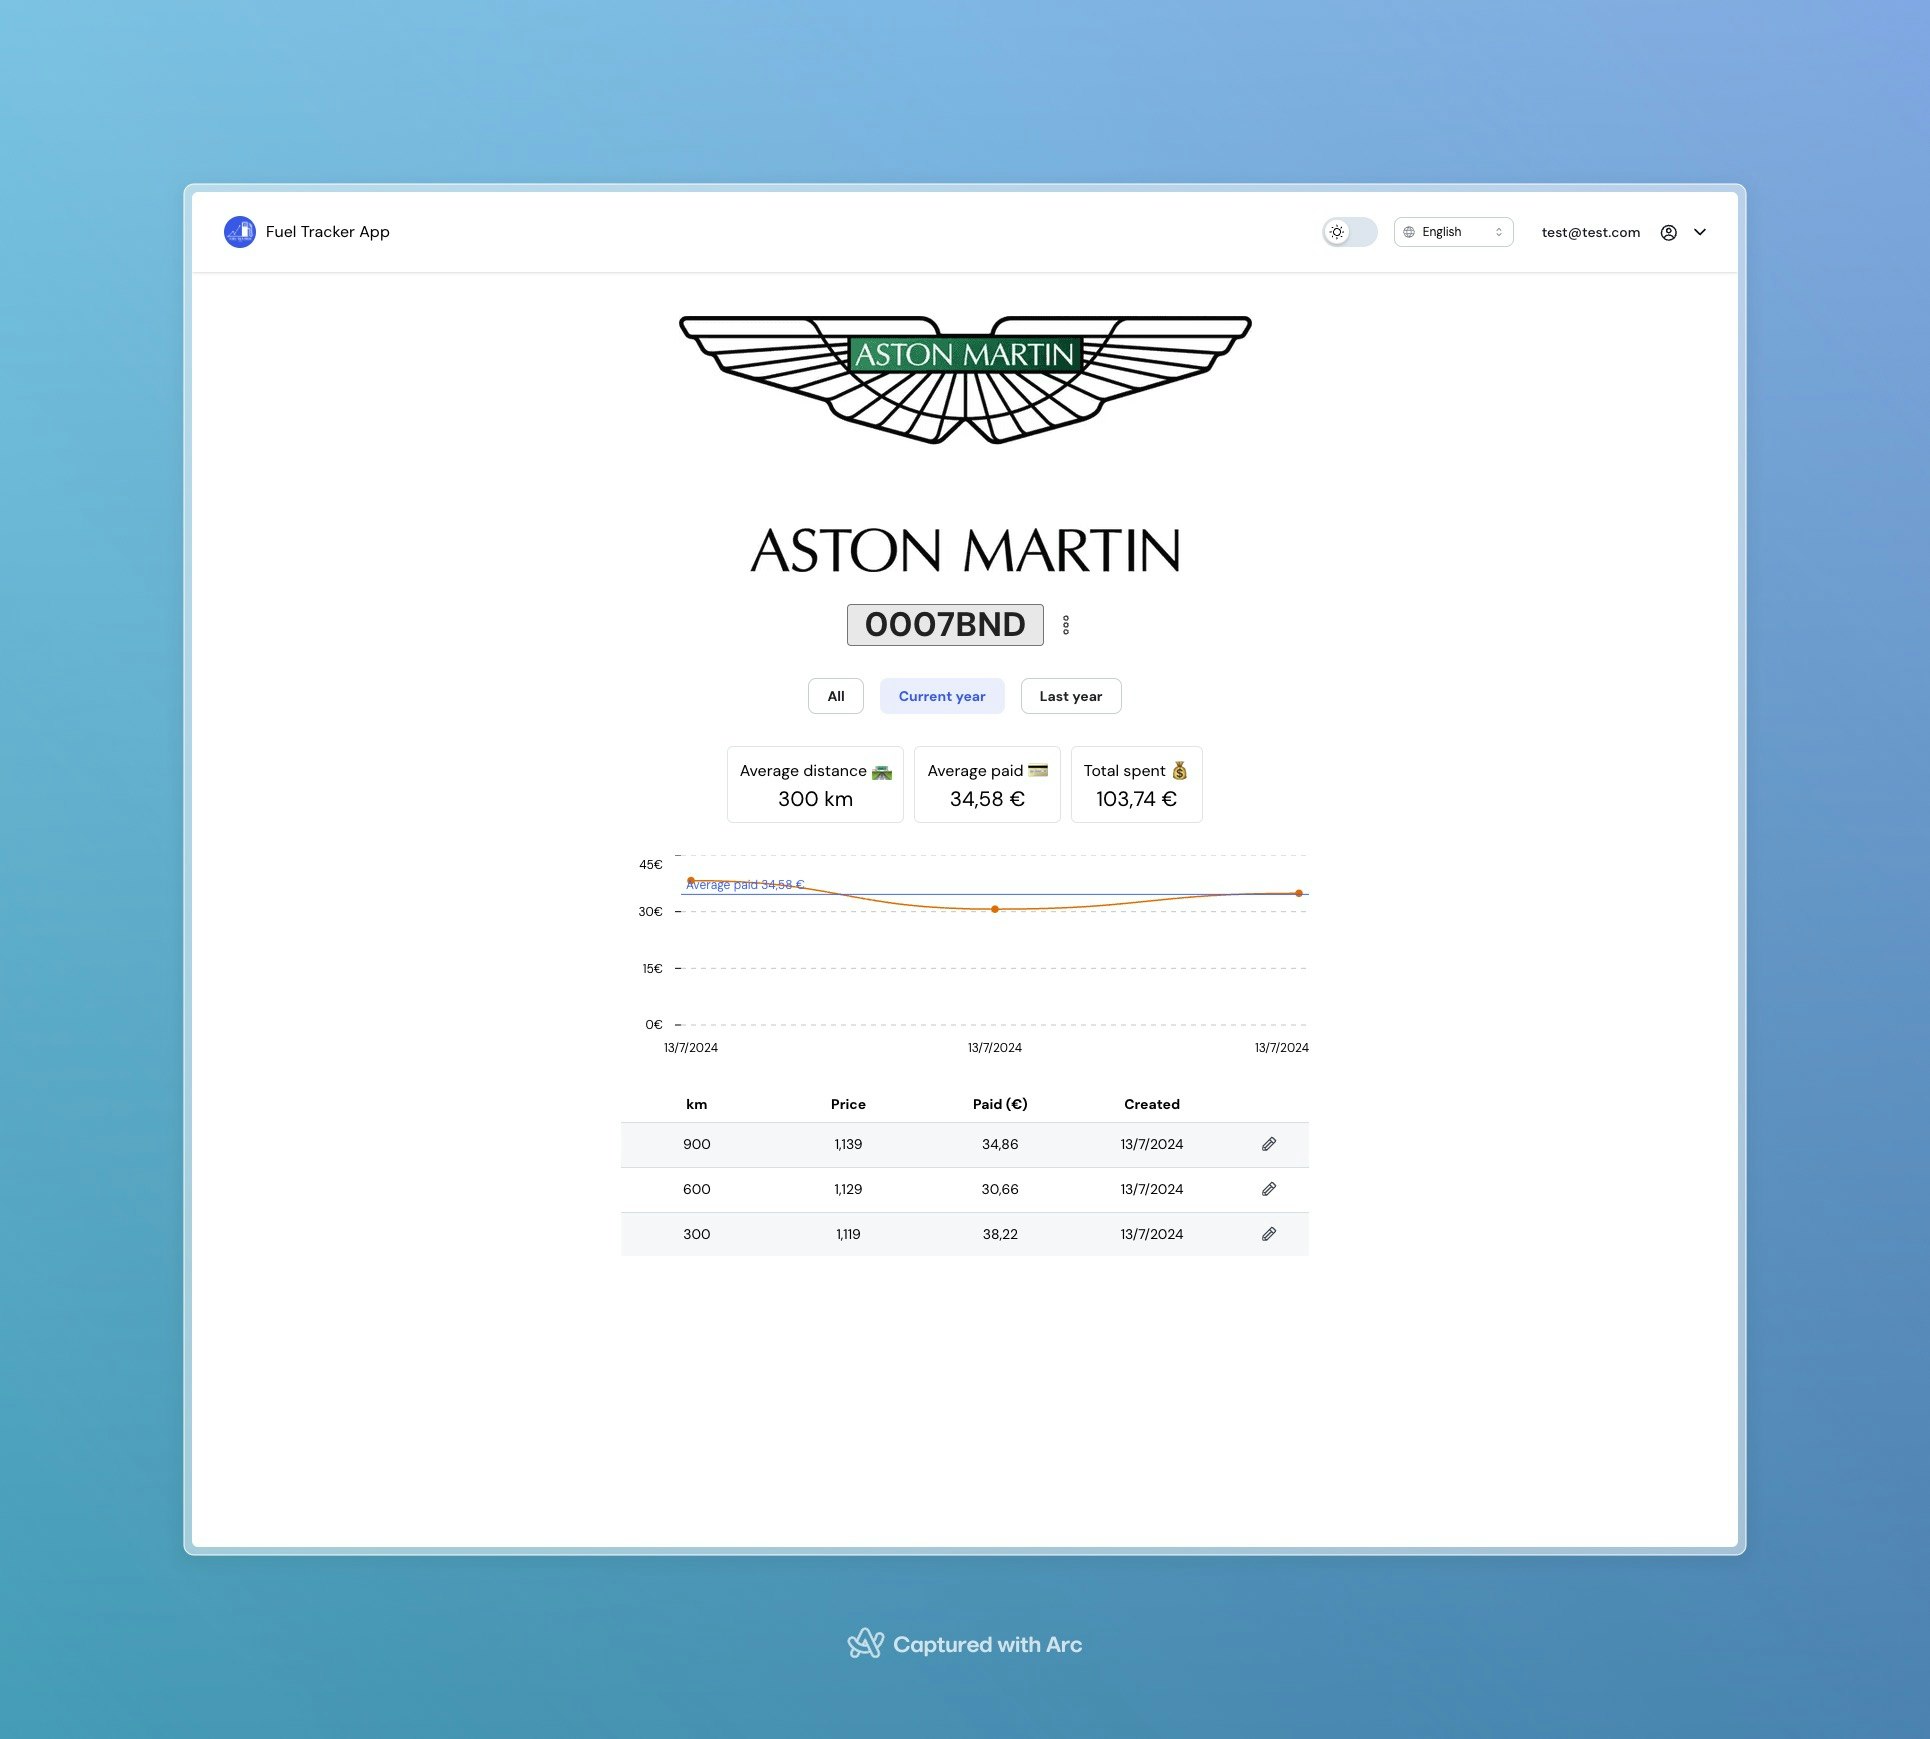This screenshot has height=1739, width=1930.
Task: Click the Aston Martin winged logo image
Action: [965, 379]
